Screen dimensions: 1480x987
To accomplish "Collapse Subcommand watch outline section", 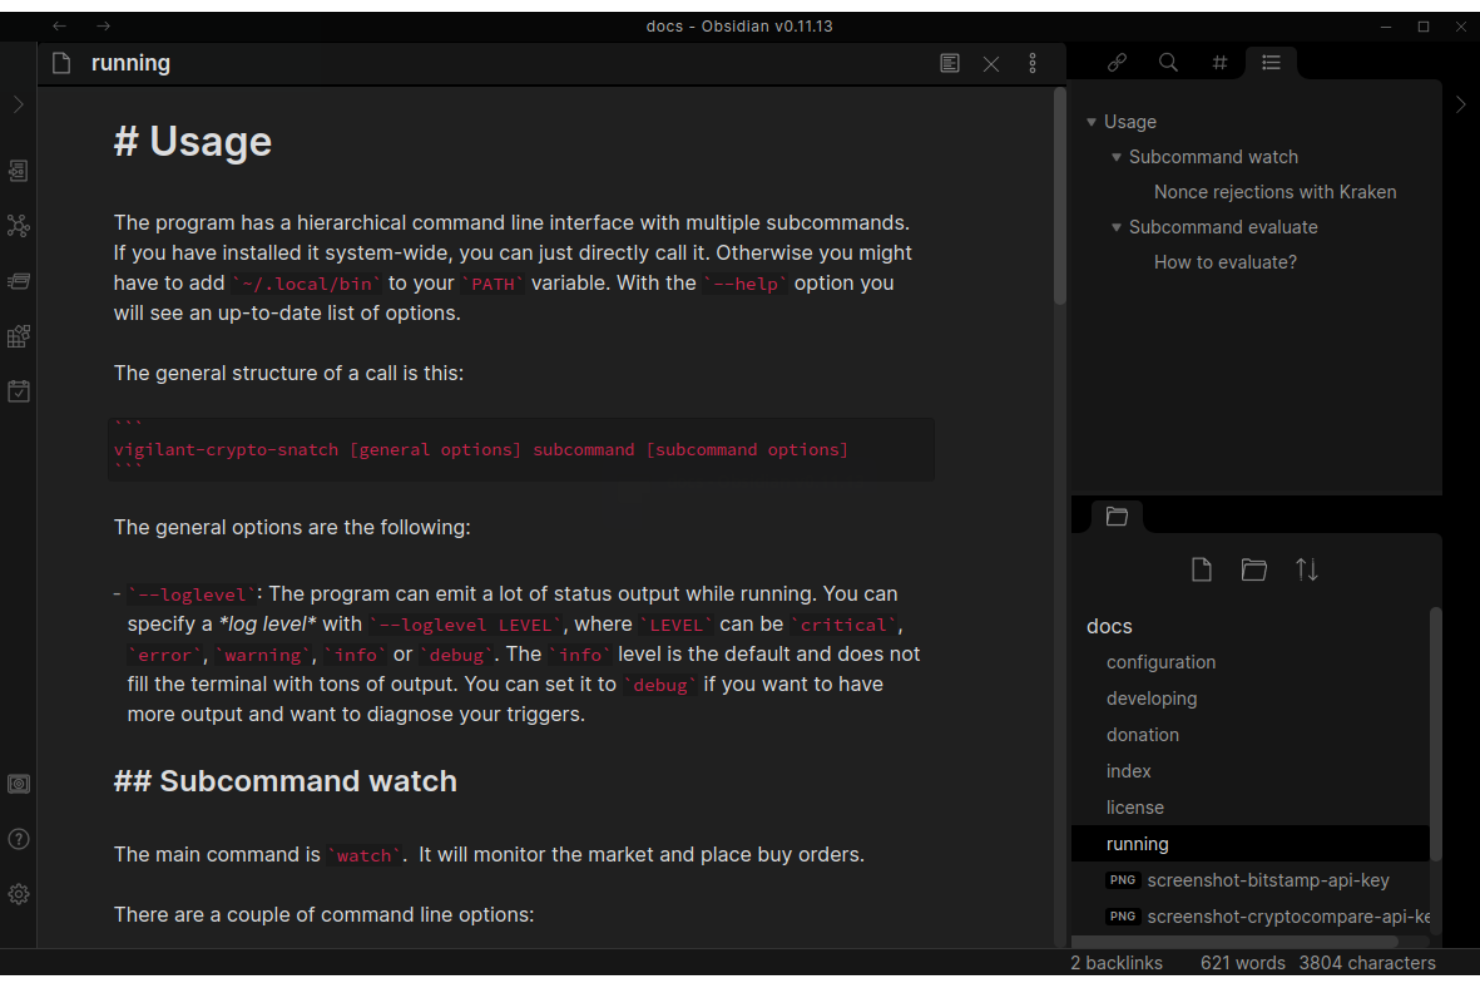I will [1116, 157].
